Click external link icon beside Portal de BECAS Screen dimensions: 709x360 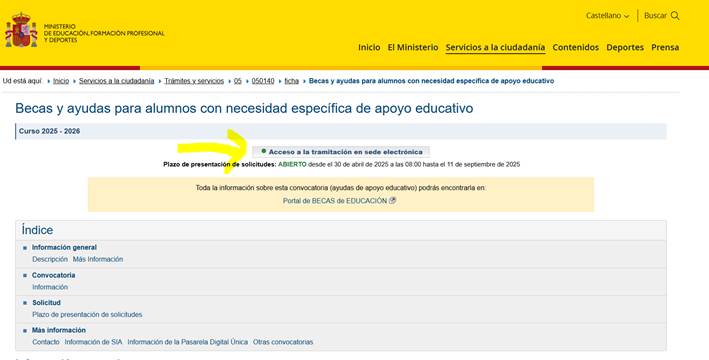[x=392, y=200]
